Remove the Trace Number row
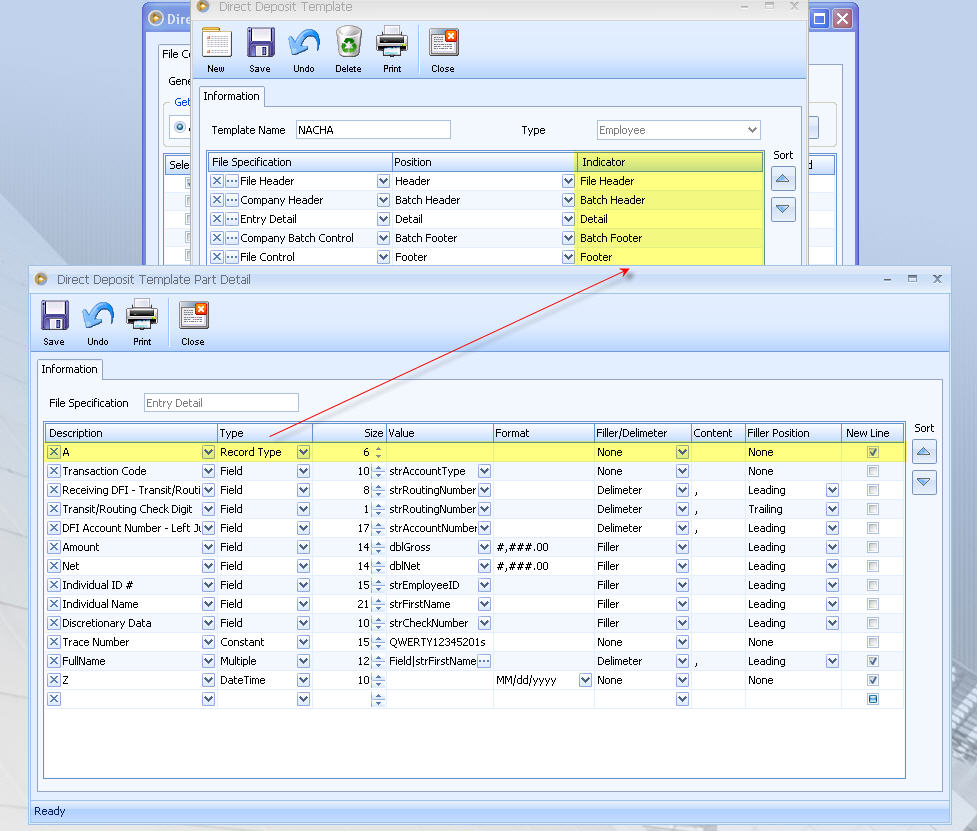 [x=54, y=642]
